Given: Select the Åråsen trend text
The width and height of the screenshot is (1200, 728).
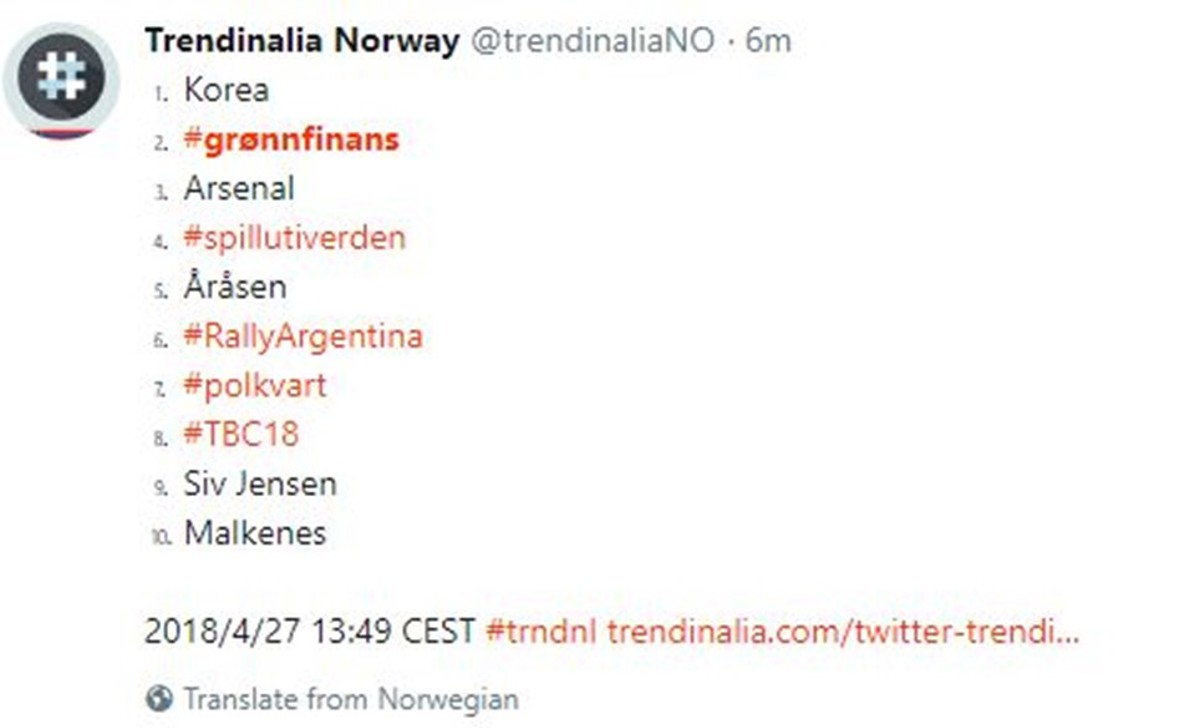Looking at the screenshot, I should coord(233,286).
